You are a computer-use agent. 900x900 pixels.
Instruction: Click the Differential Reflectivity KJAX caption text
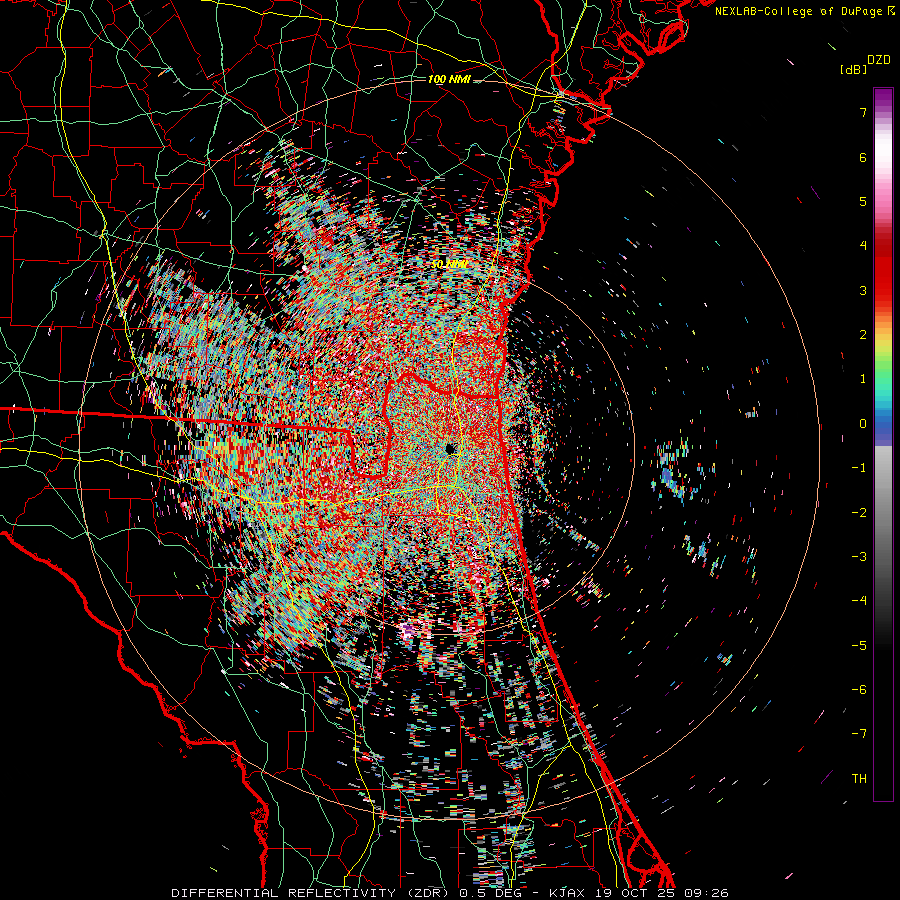[450, 893]
